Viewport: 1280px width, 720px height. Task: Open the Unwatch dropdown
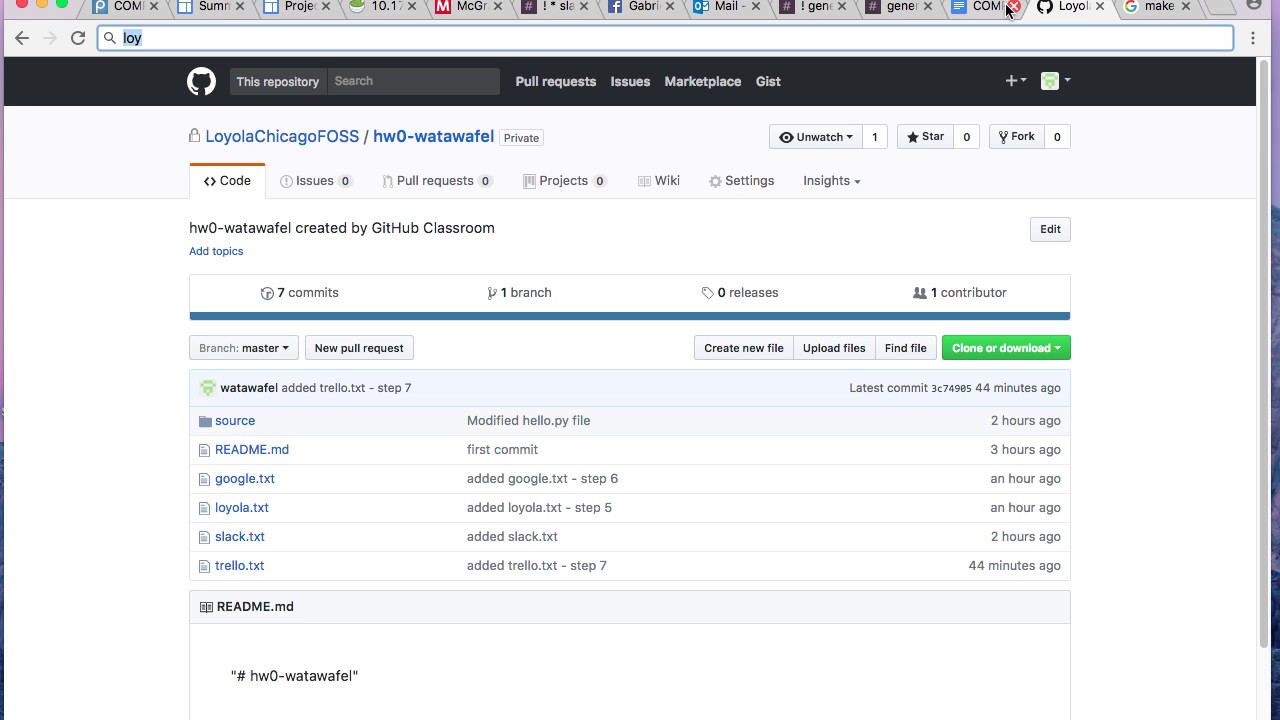click(815, 137)
